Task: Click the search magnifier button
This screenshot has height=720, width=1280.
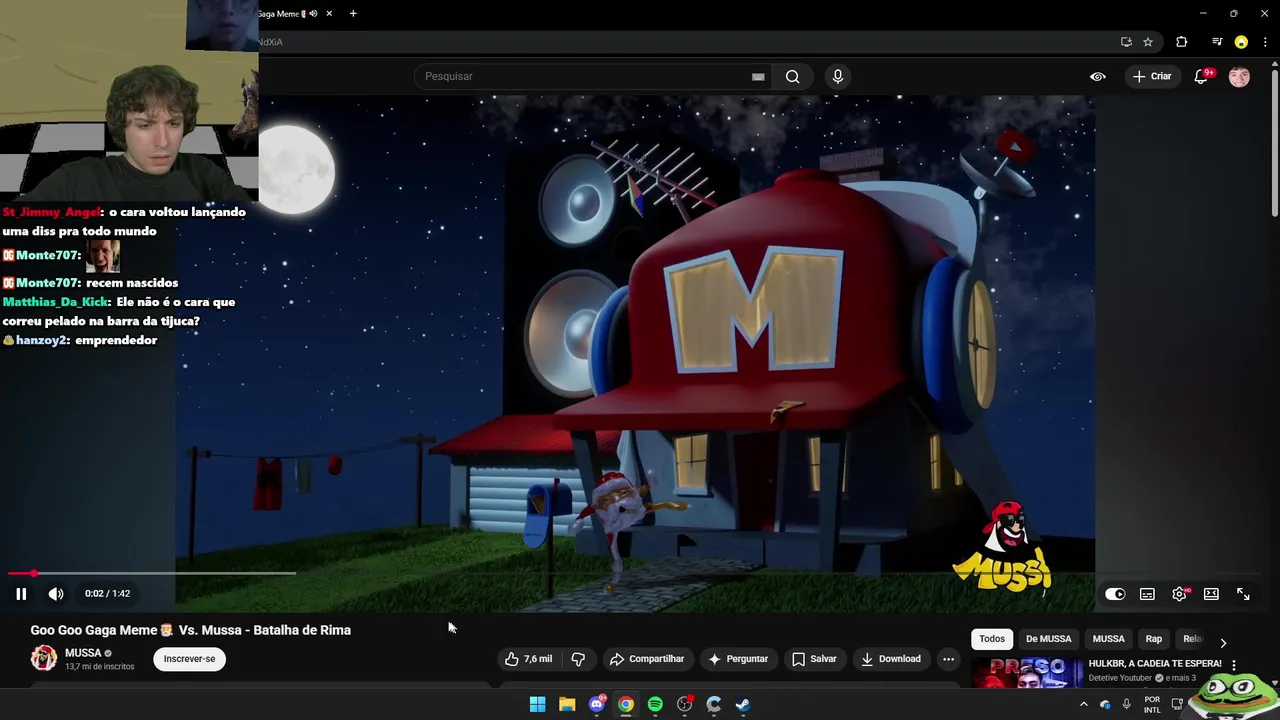Action: tap(792, 76)
